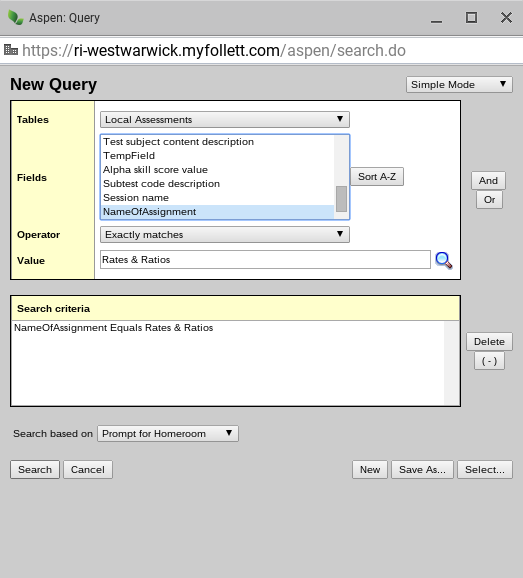Click the Save As... button
Screen dimensions: 523x578
point(422,470)
